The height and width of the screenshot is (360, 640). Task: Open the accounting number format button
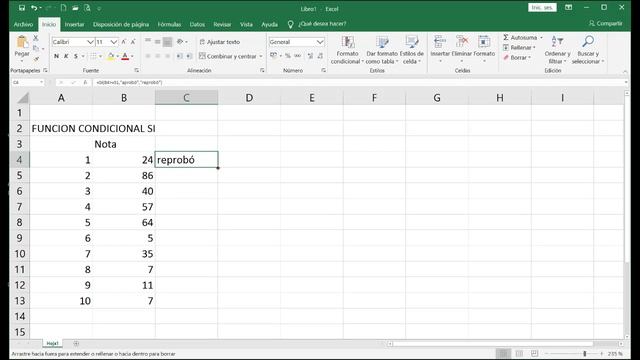[x=273, y=56]
